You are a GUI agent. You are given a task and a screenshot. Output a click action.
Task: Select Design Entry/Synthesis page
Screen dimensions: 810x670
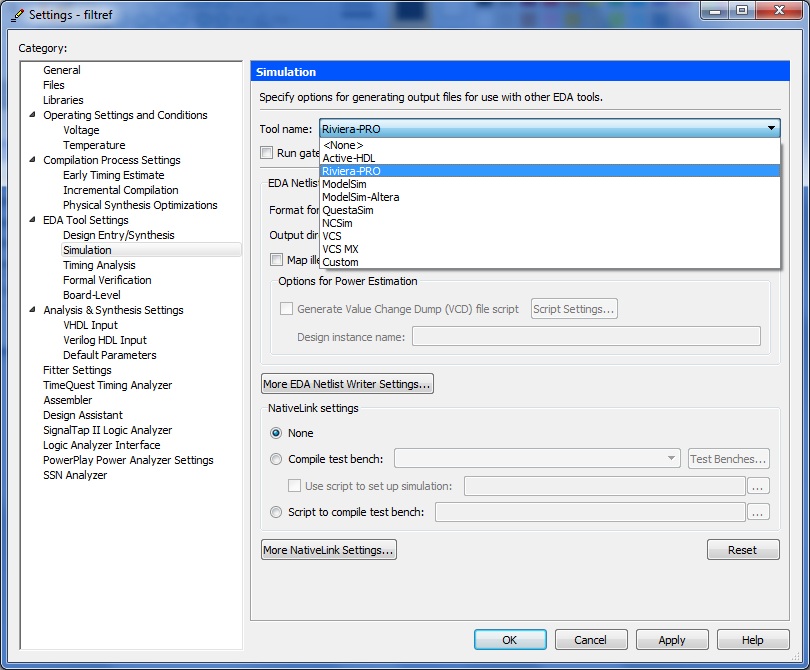click(119, 235)
